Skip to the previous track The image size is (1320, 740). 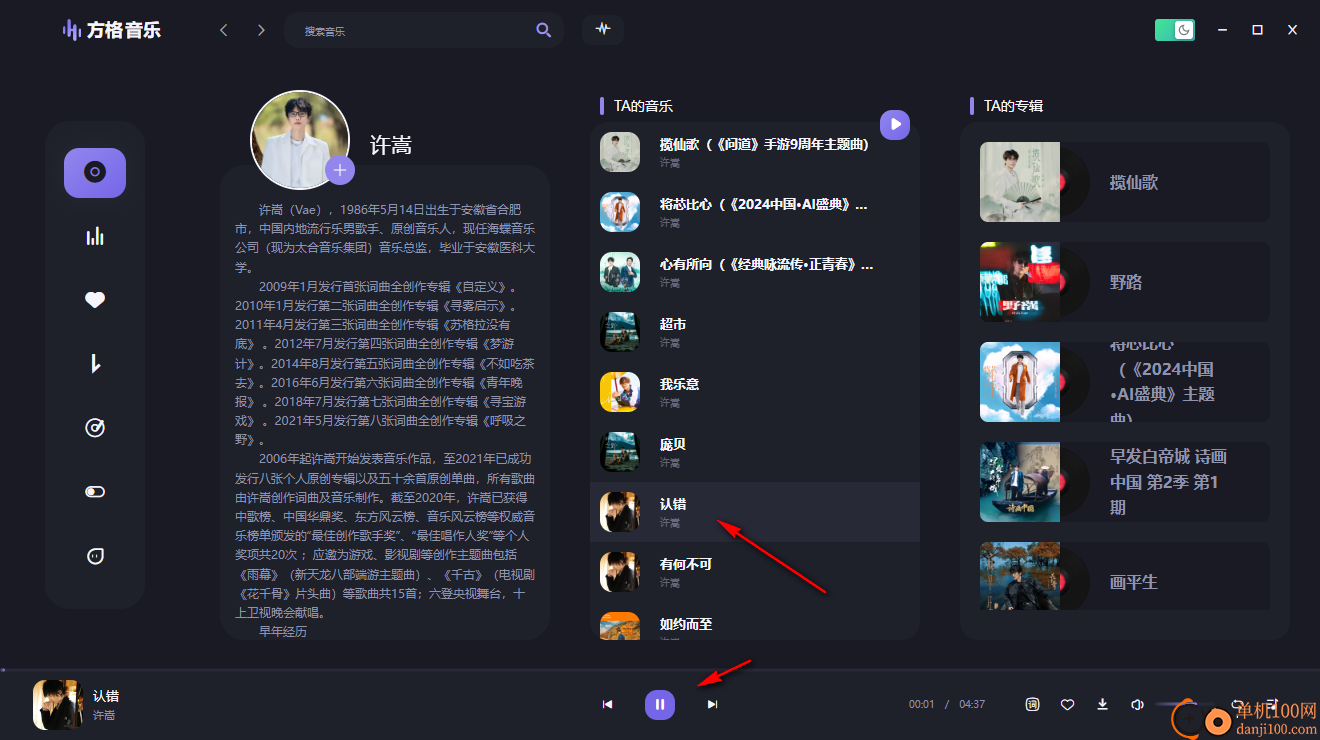(607, 705)
